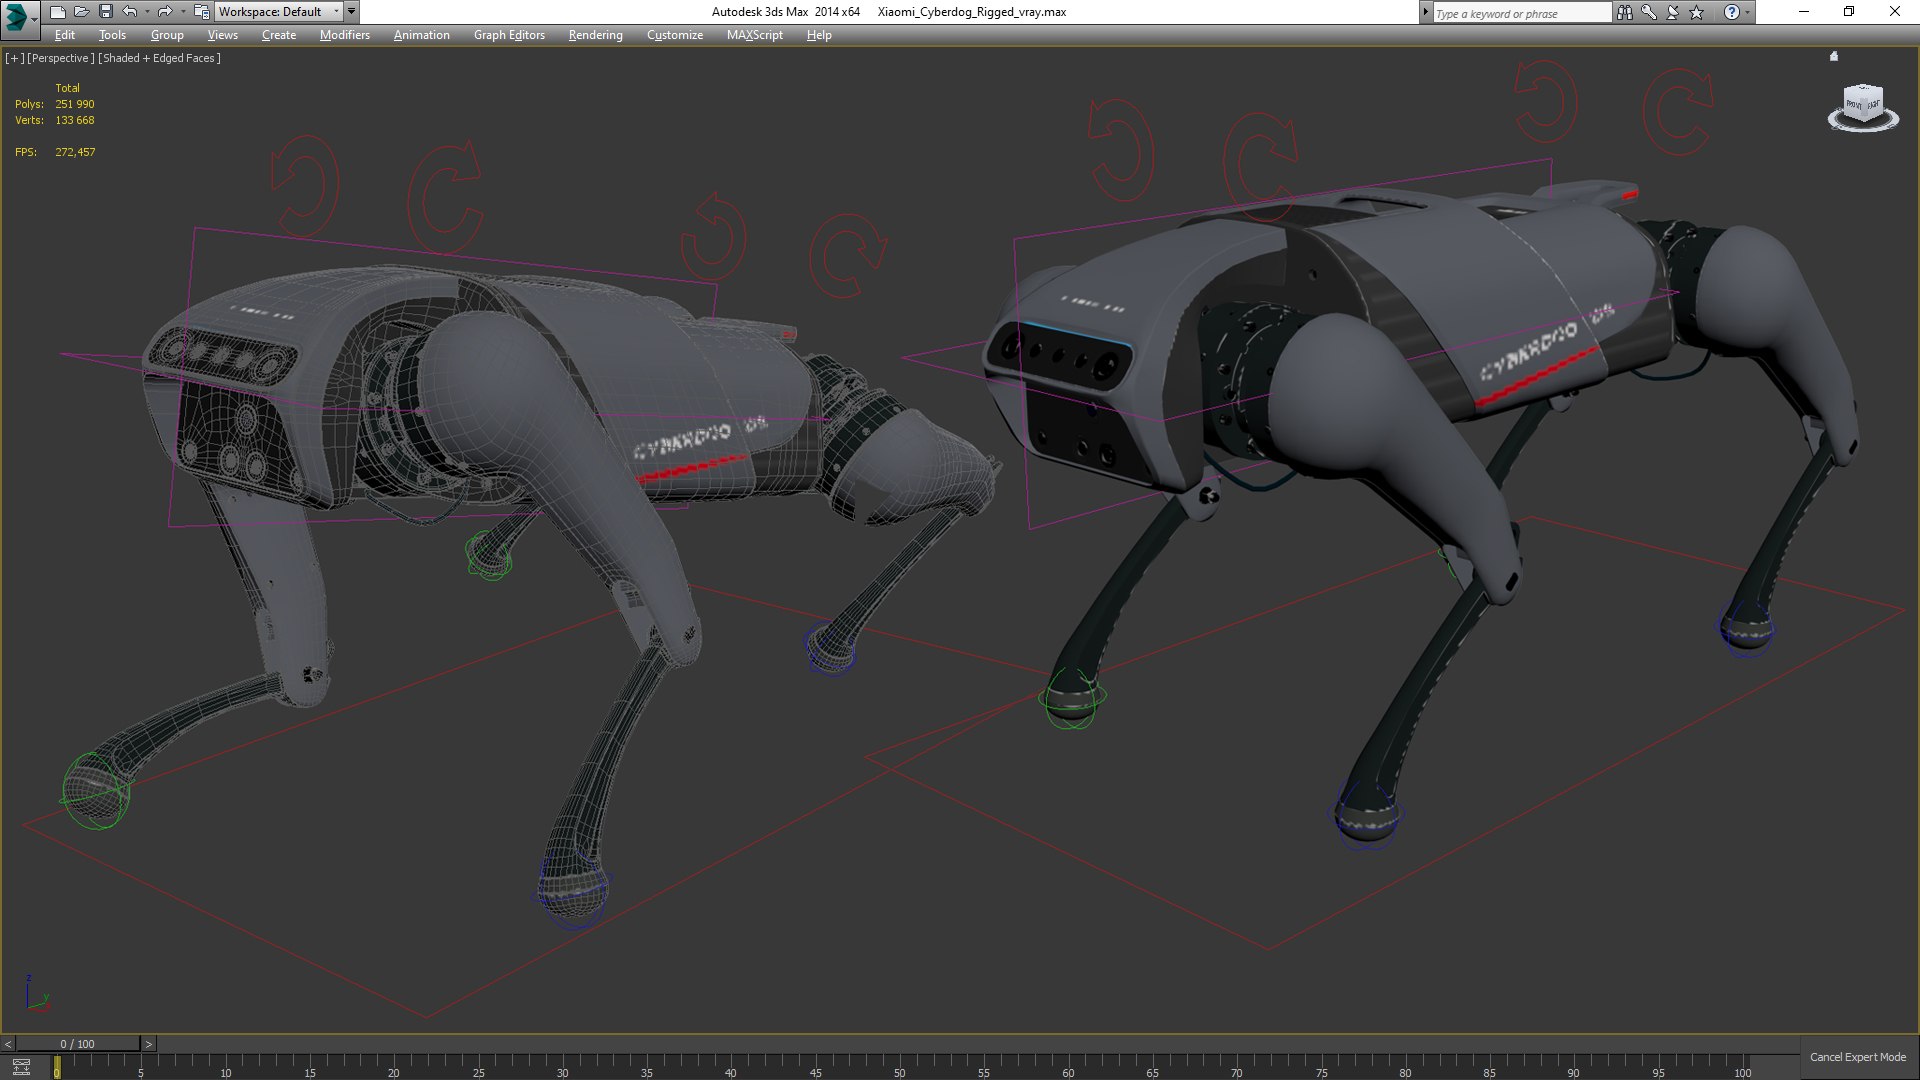Image resolution: width=1920 pixels, height=1080 pixels.
Task: Open the Help menu
Action: (819, 35)
